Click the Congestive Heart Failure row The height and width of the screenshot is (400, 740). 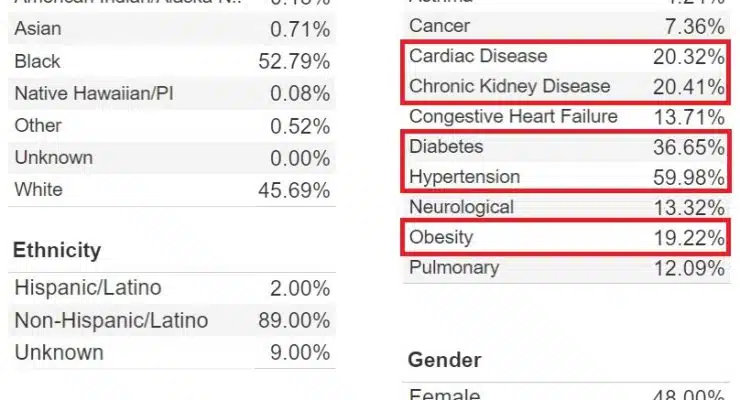[x=566, y=117]
